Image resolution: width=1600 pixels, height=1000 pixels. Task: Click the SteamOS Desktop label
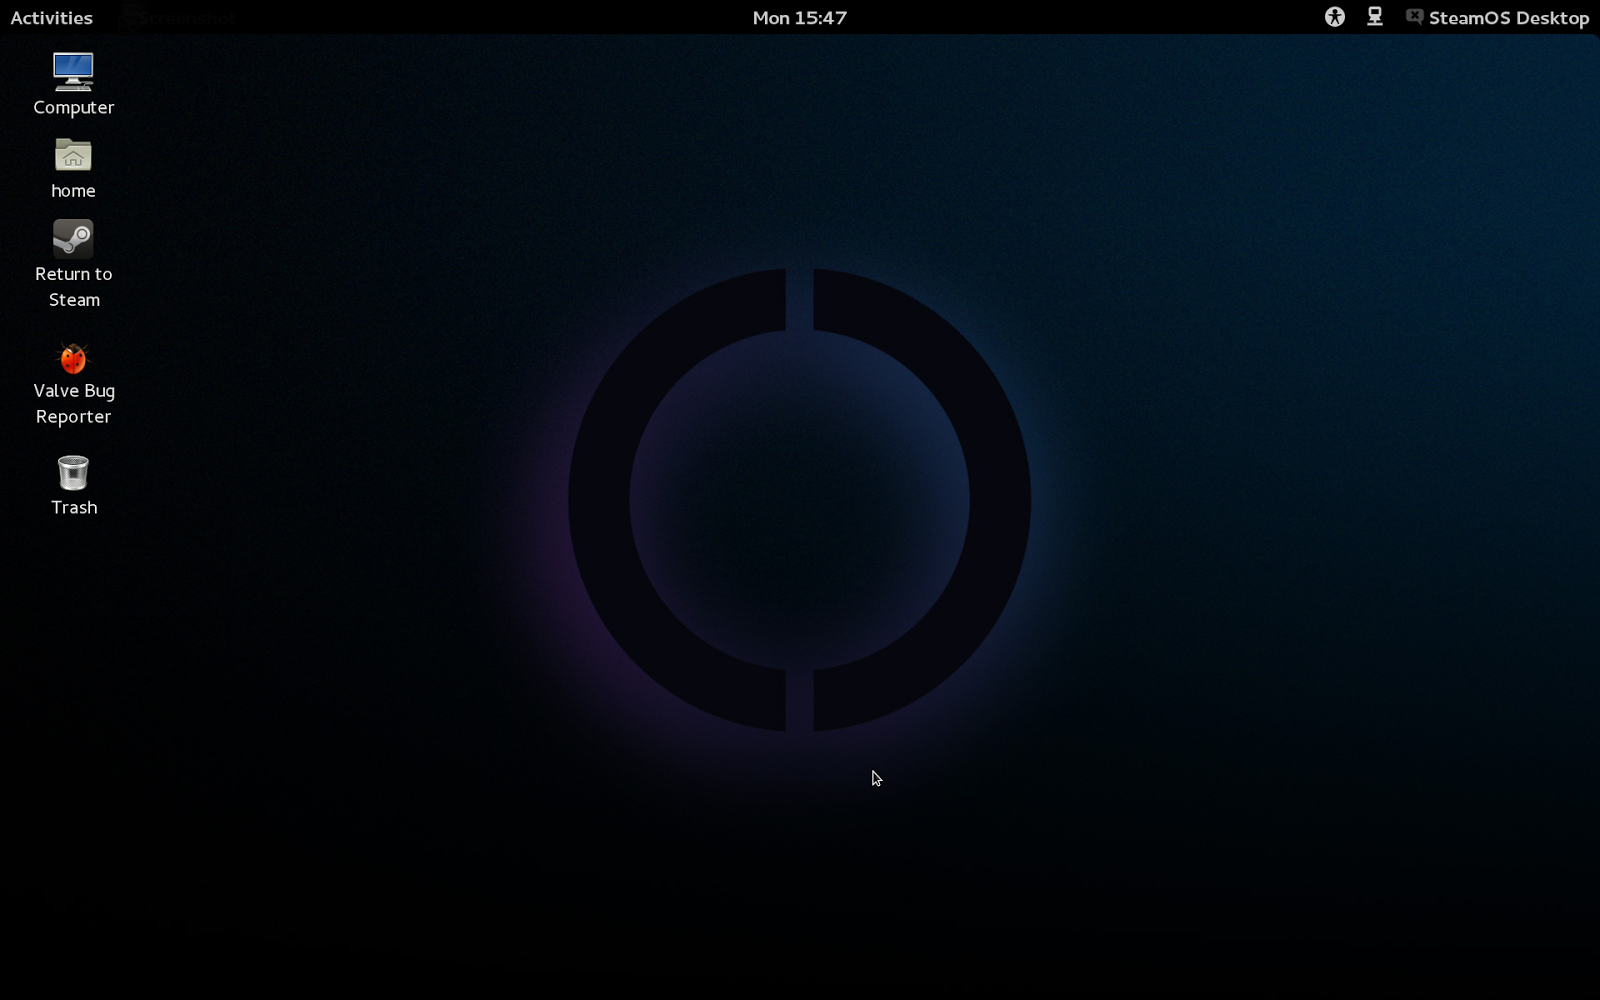(1508, 17)
